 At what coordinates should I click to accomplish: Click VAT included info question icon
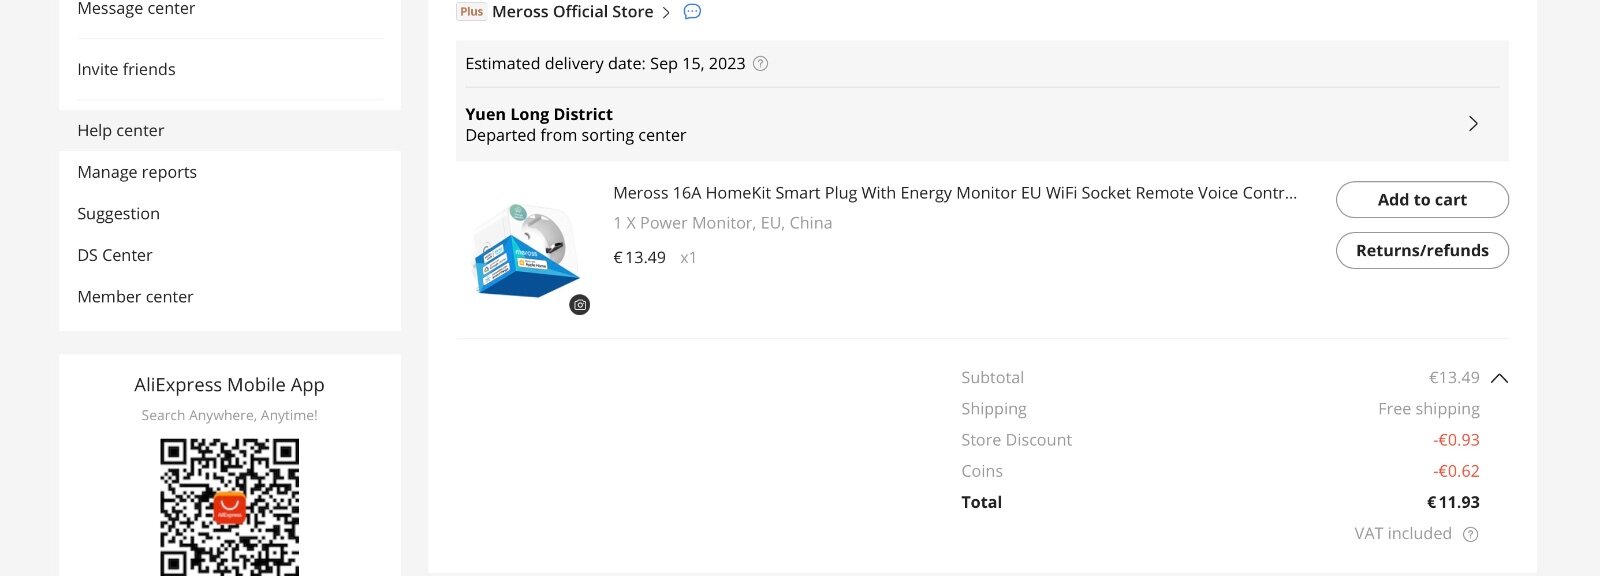(x=1470, y=534)
